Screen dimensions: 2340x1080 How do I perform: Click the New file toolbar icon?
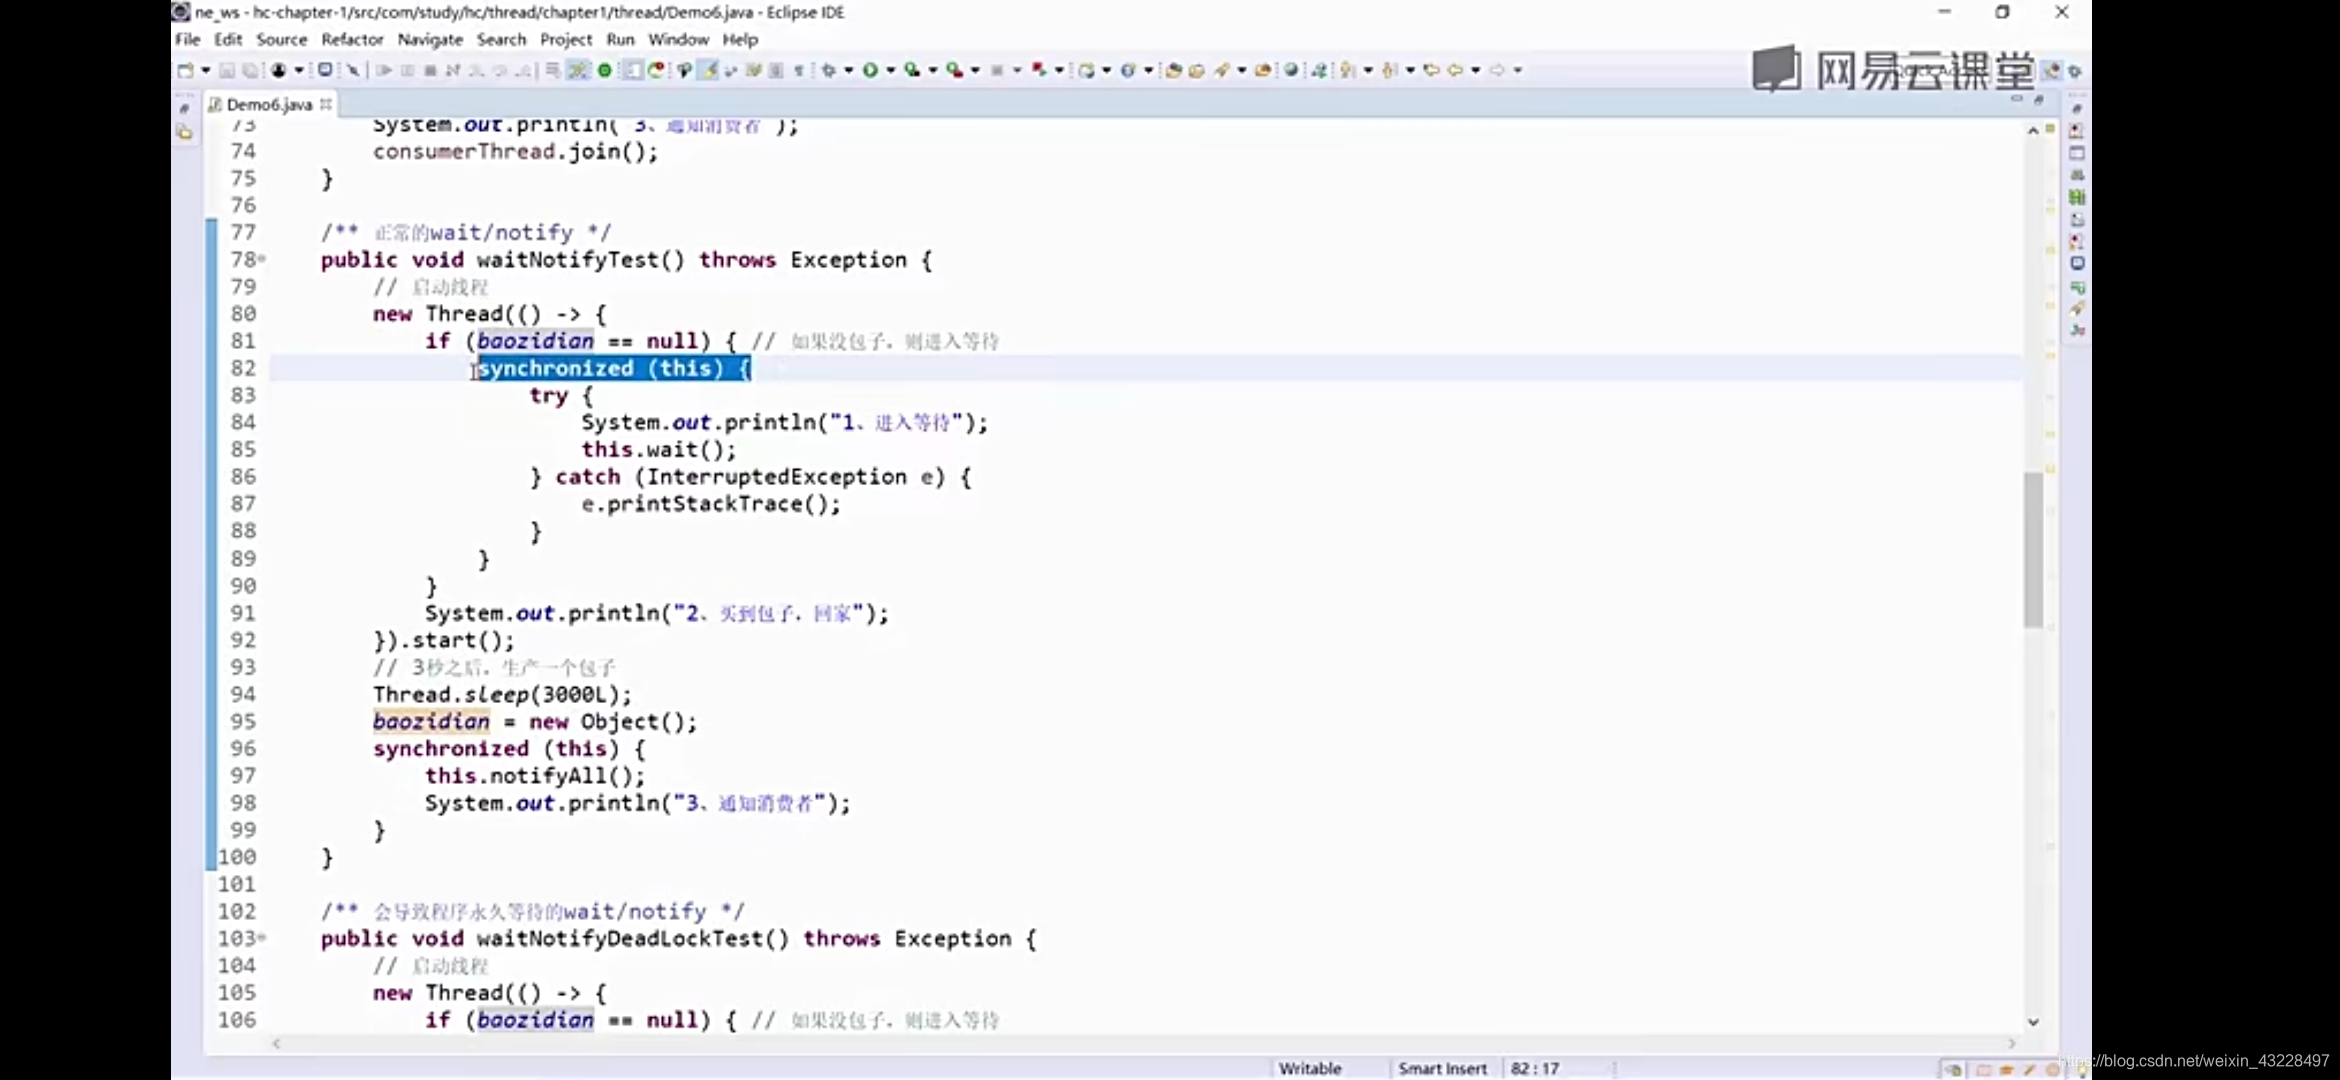point(186,70)
